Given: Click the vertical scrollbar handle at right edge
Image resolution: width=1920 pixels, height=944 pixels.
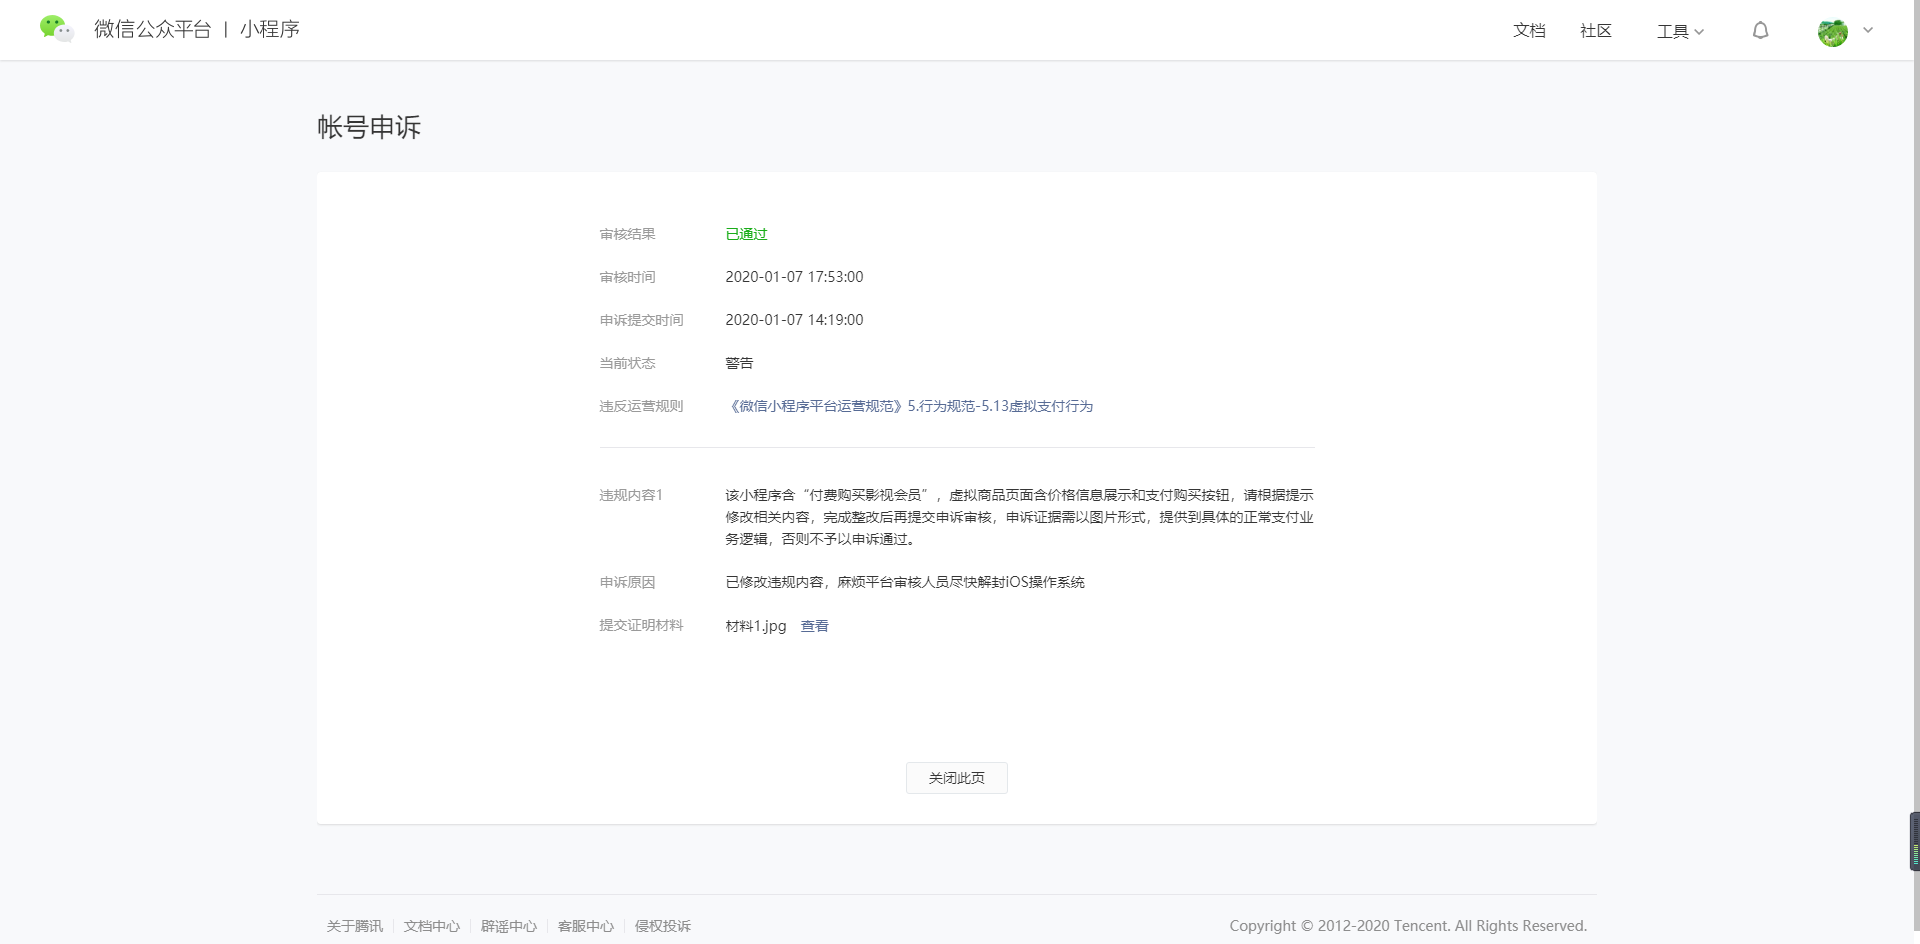Looking at the screenshot, I should coord(1915,841).
